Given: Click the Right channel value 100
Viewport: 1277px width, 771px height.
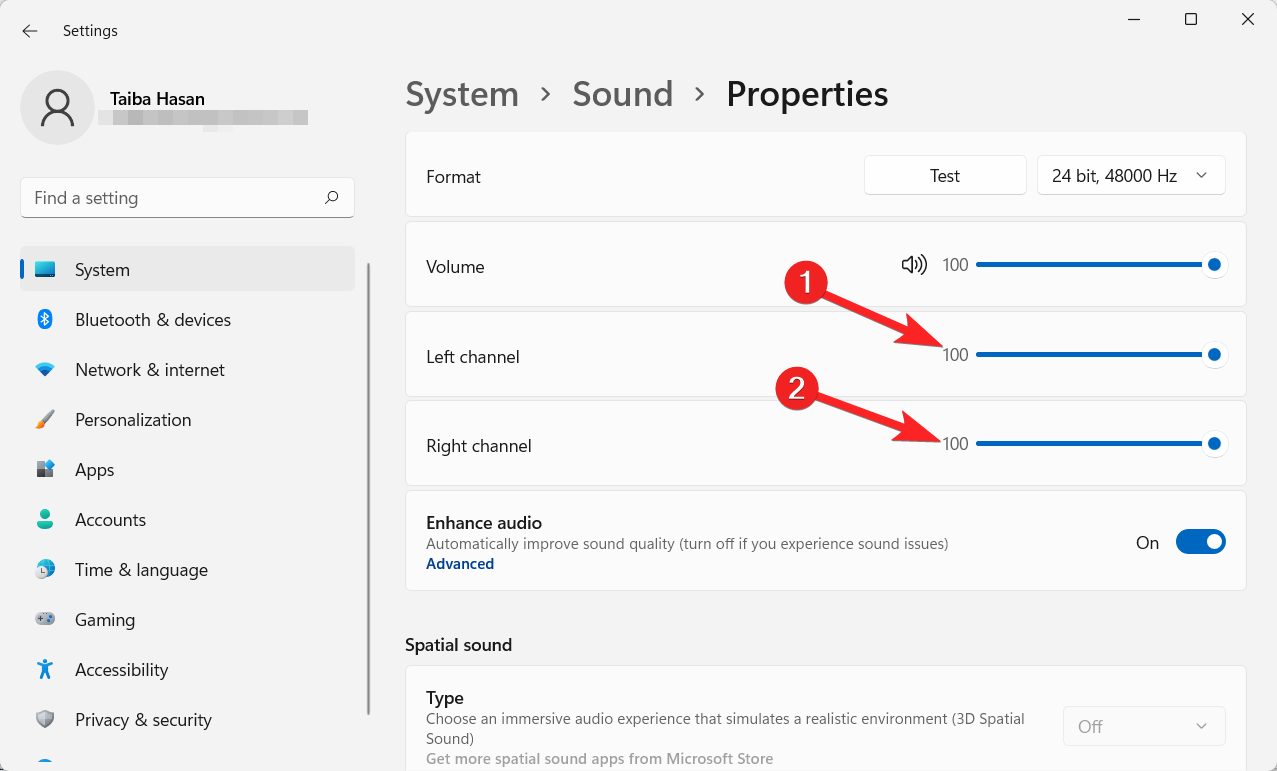Looking at the screenshot, I should tap(956, 444).
